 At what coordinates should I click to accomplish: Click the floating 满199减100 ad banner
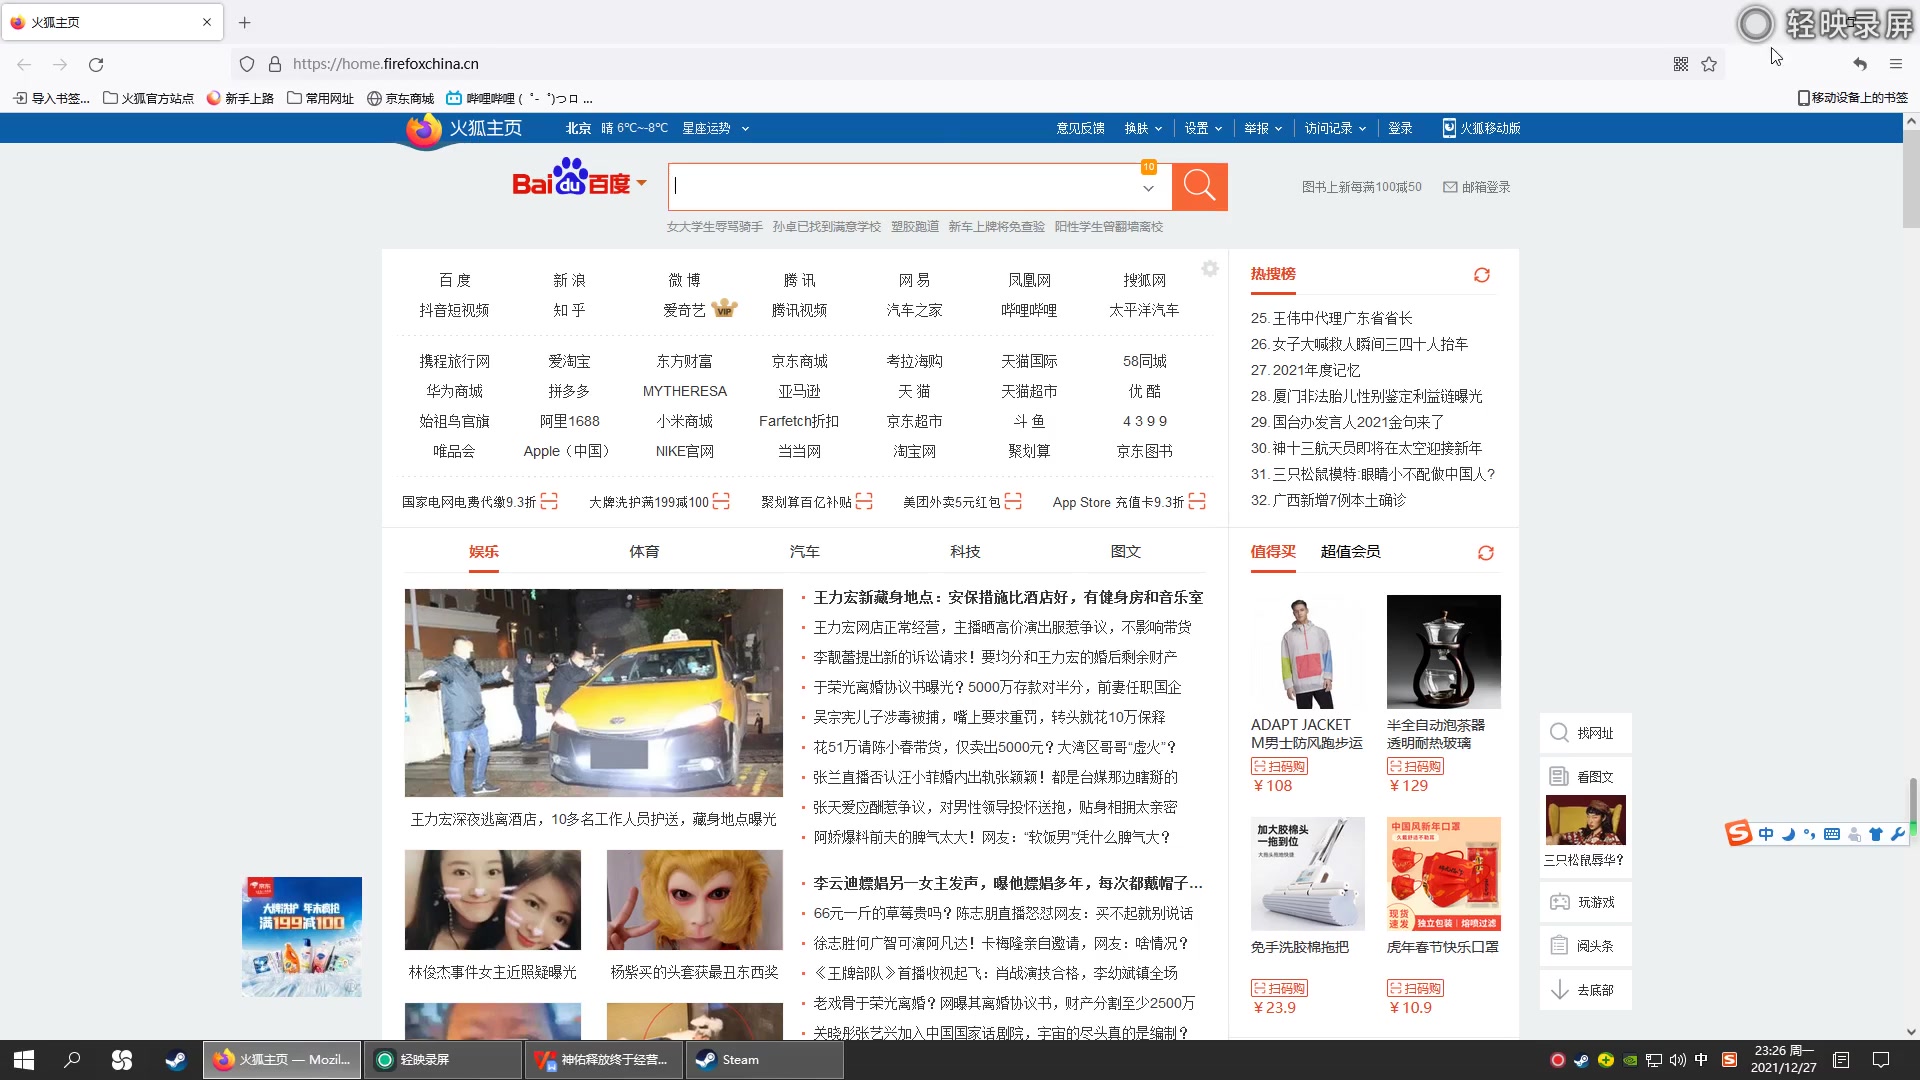pyautogui.click(x=301, y=937)
